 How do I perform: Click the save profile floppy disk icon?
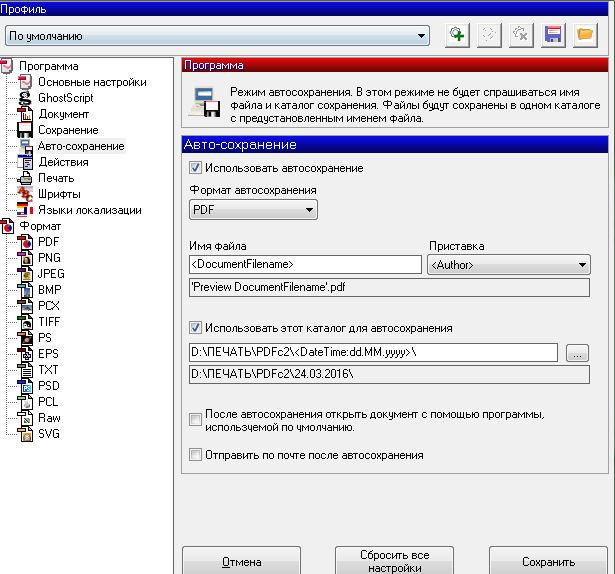tap(552, 35)
